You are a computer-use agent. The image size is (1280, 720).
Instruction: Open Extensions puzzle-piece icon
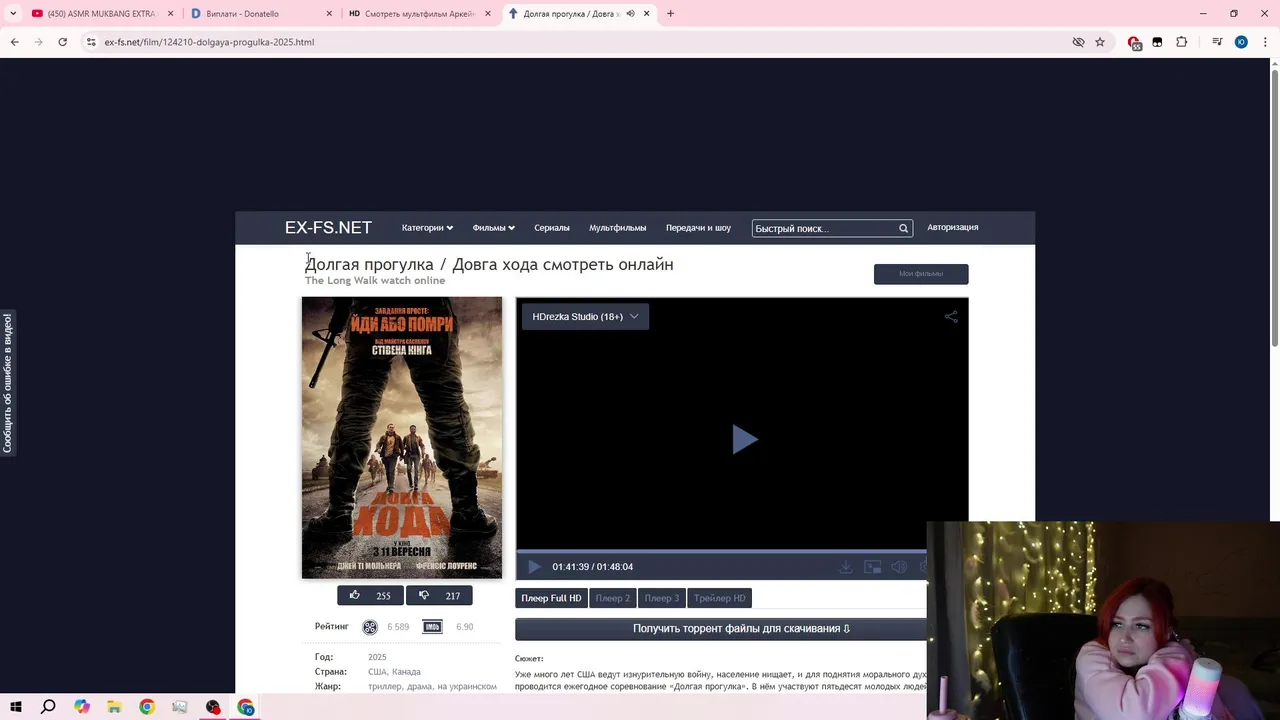pos(1181,42)
